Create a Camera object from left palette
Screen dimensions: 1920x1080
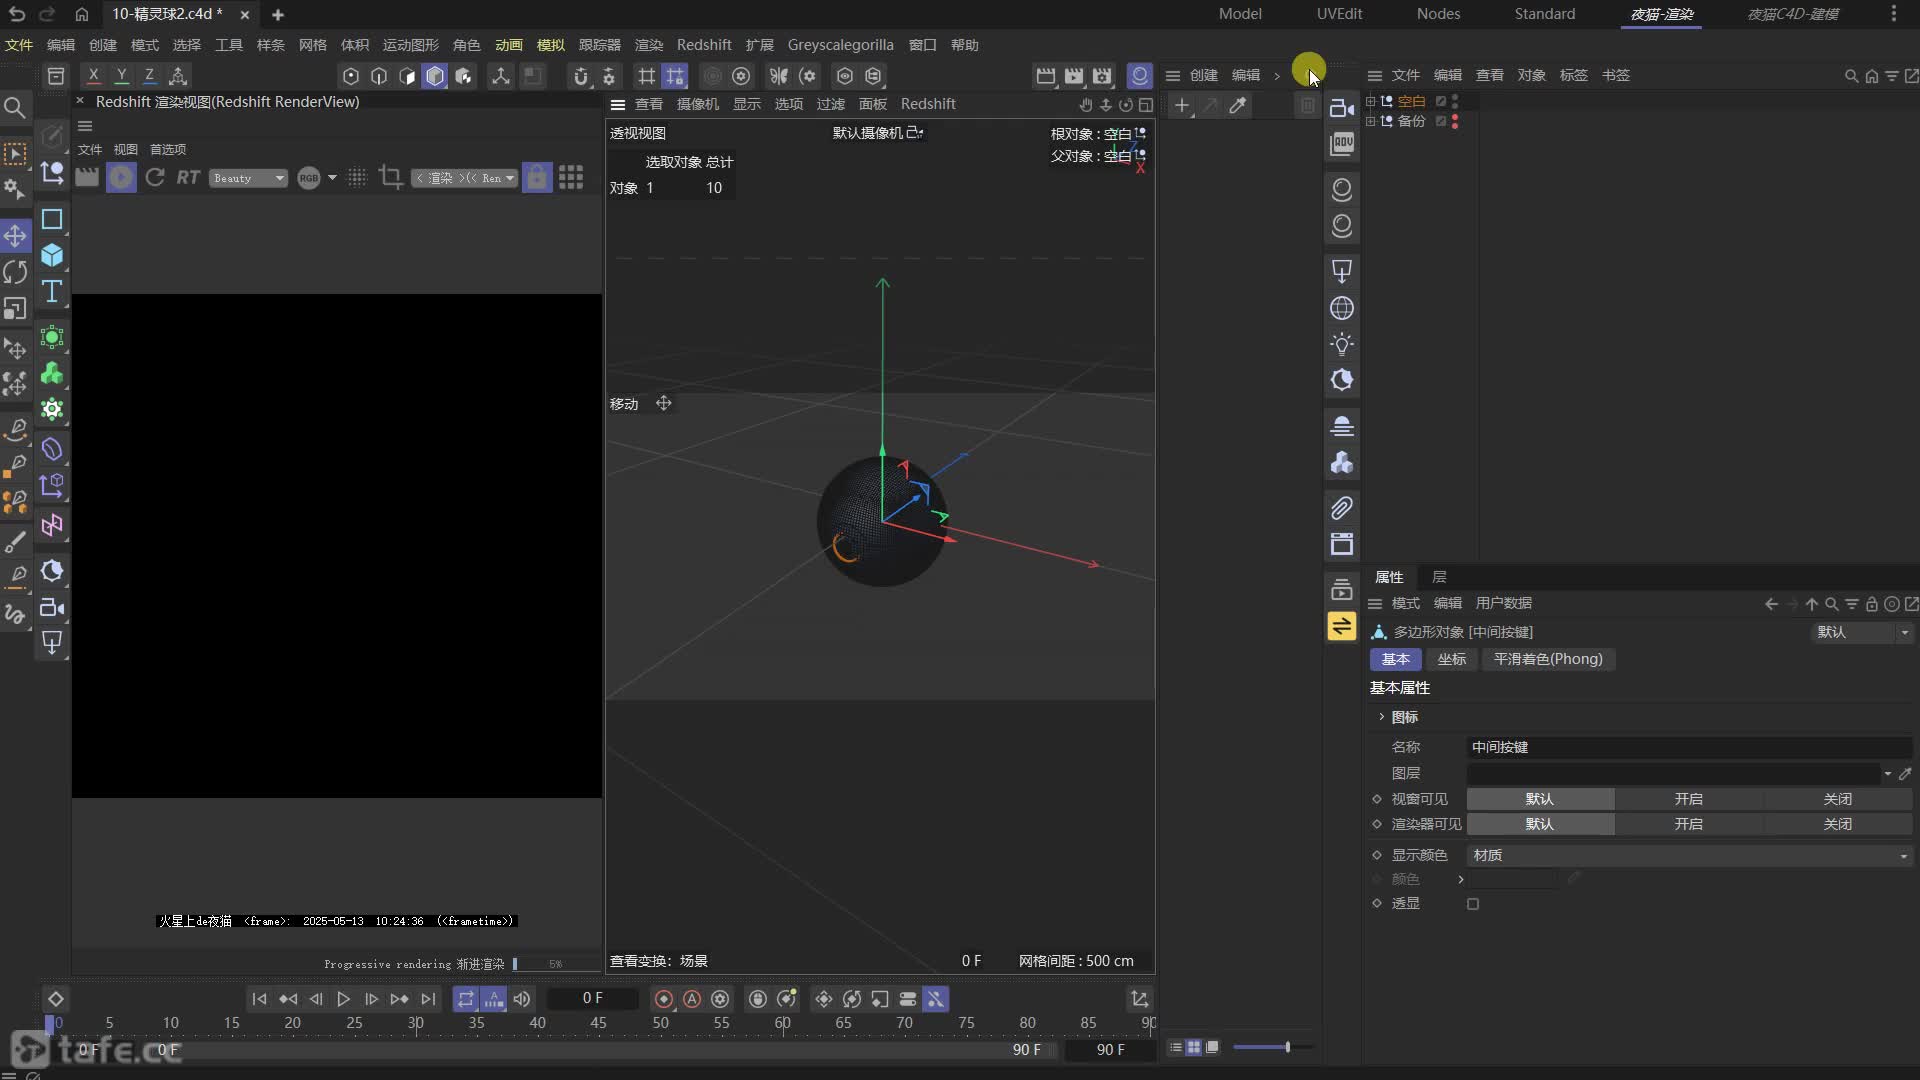point(52,608)
